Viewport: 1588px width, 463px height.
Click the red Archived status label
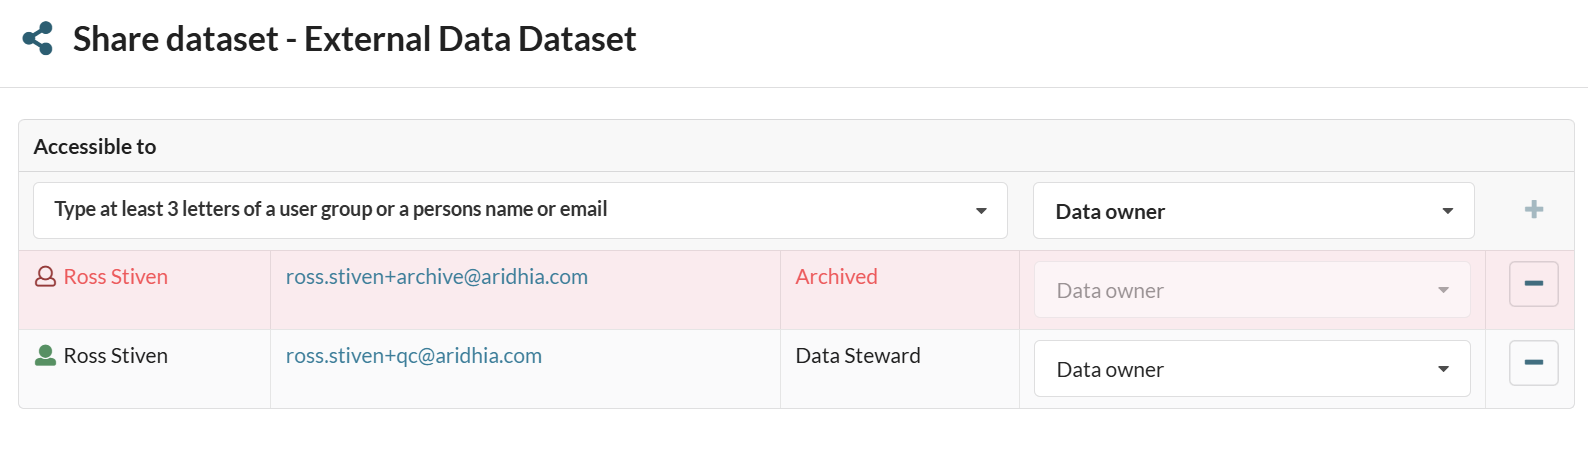pos(836,277)
